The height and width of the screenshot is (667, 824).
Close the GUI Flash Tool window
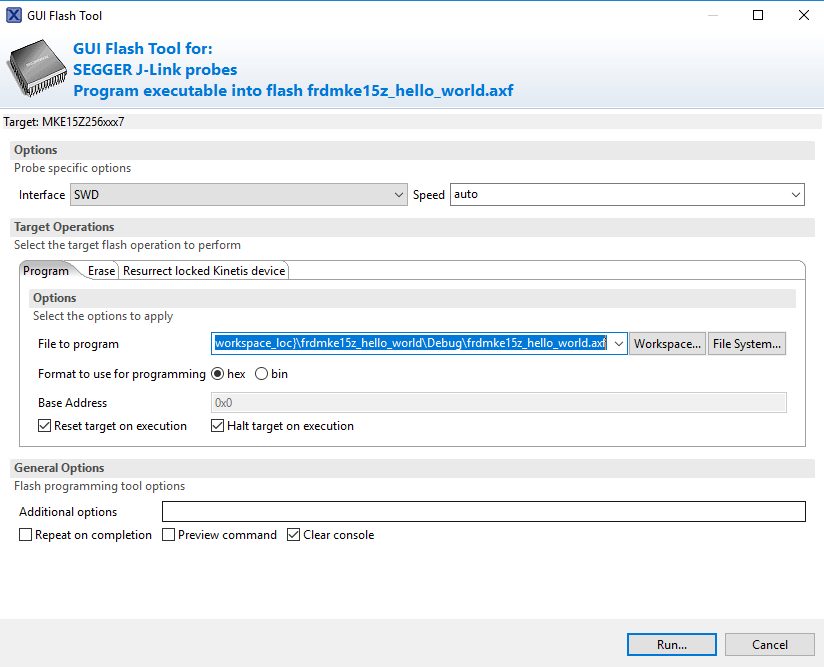pyautogui.click(x=803, y=15)
